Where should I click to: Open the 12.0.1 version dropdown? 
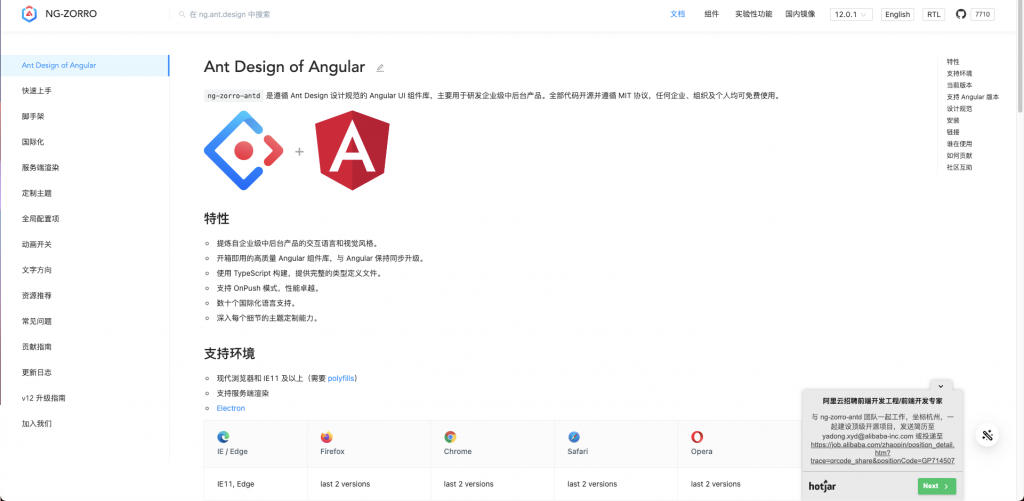(x=851, y=14)
